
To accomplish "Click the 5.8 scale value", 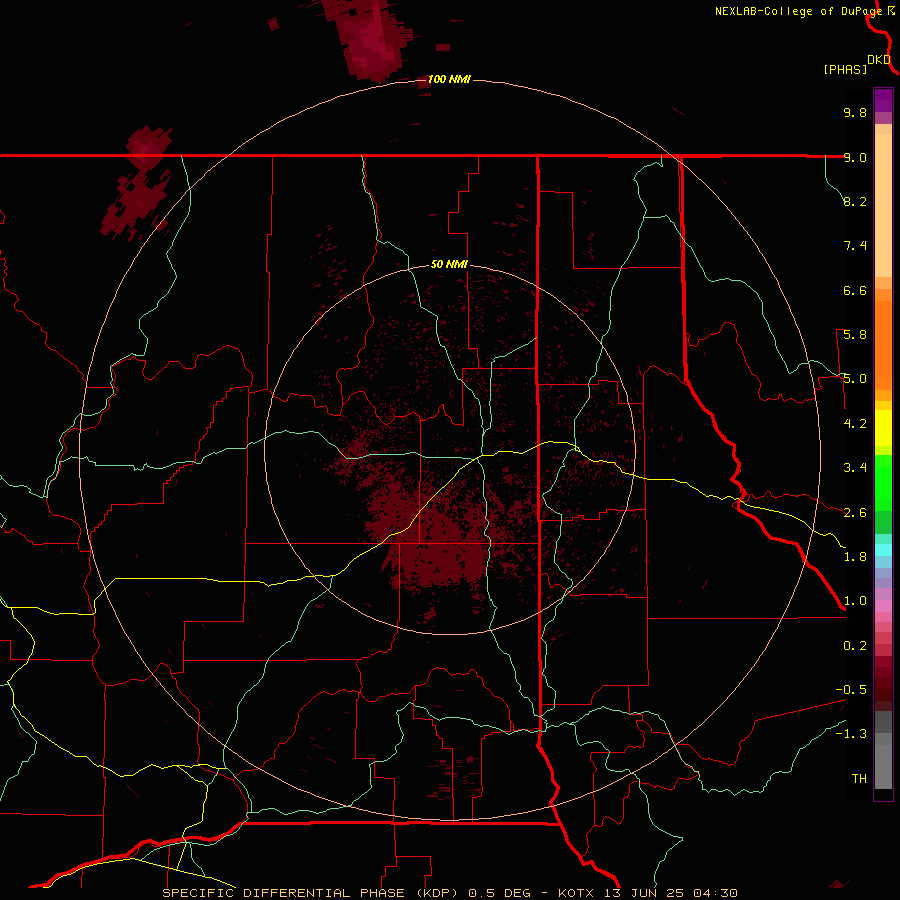I will [855, 335].
